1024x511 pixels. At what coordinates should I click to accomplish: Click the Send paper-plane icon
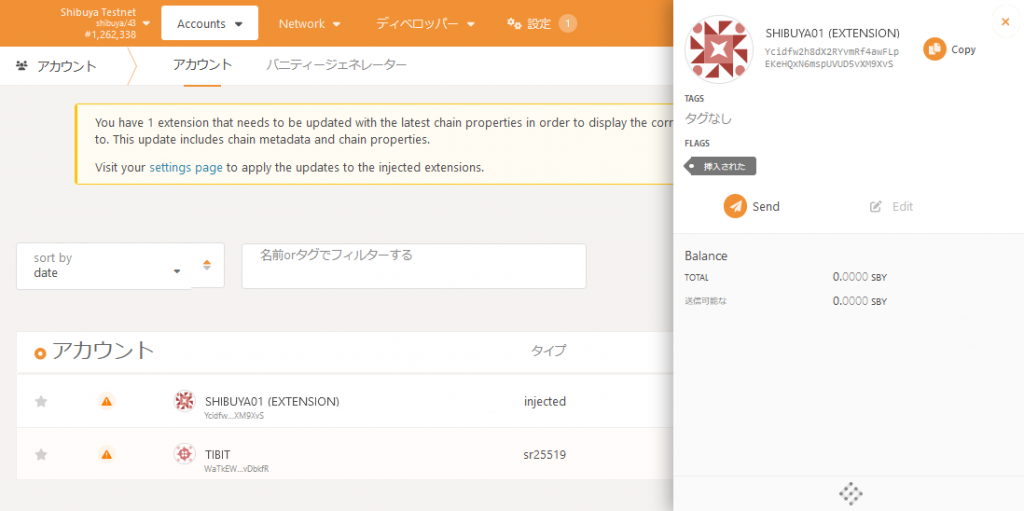click(736, 206)
